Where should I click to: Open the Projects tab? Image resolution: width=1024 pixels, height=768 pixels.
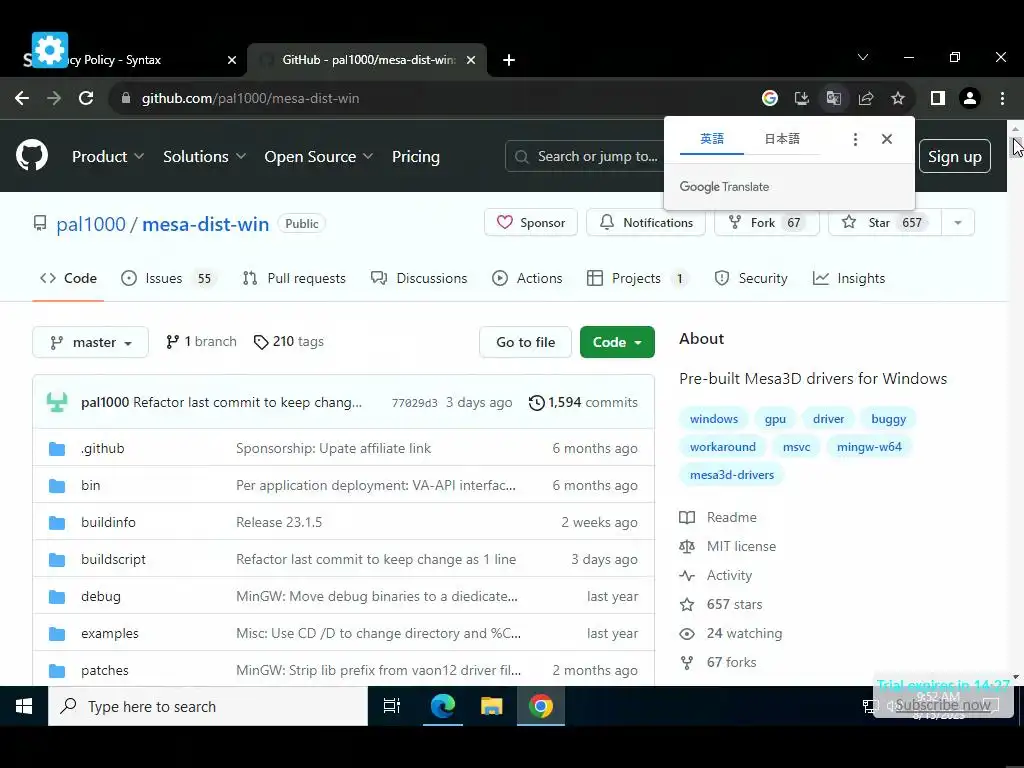[x=637, y=278]
